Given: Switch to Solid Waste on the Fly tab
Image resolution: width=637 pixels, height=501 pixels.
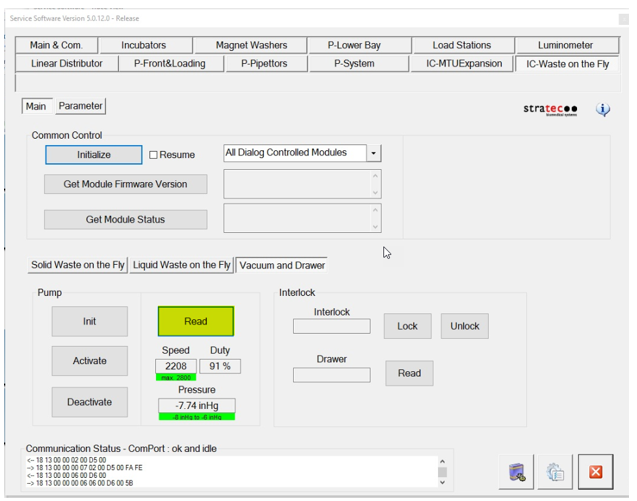Looking at the screenshot, I should click(78, 265).
